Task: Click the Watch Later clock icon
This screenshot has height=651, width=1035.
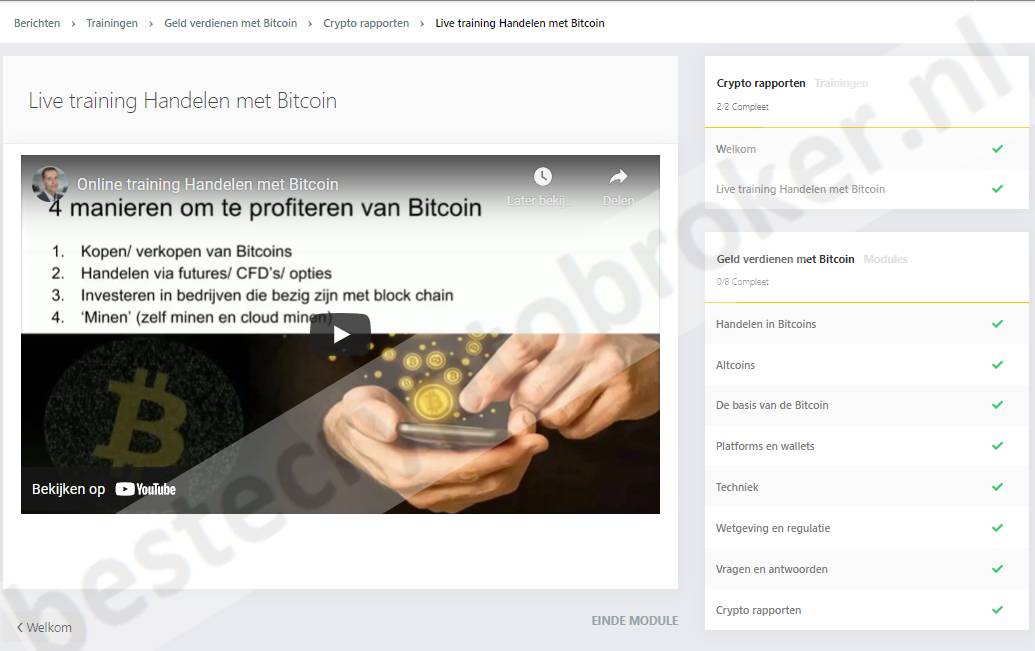Action: pyautogui.click(x=543, y=176)
